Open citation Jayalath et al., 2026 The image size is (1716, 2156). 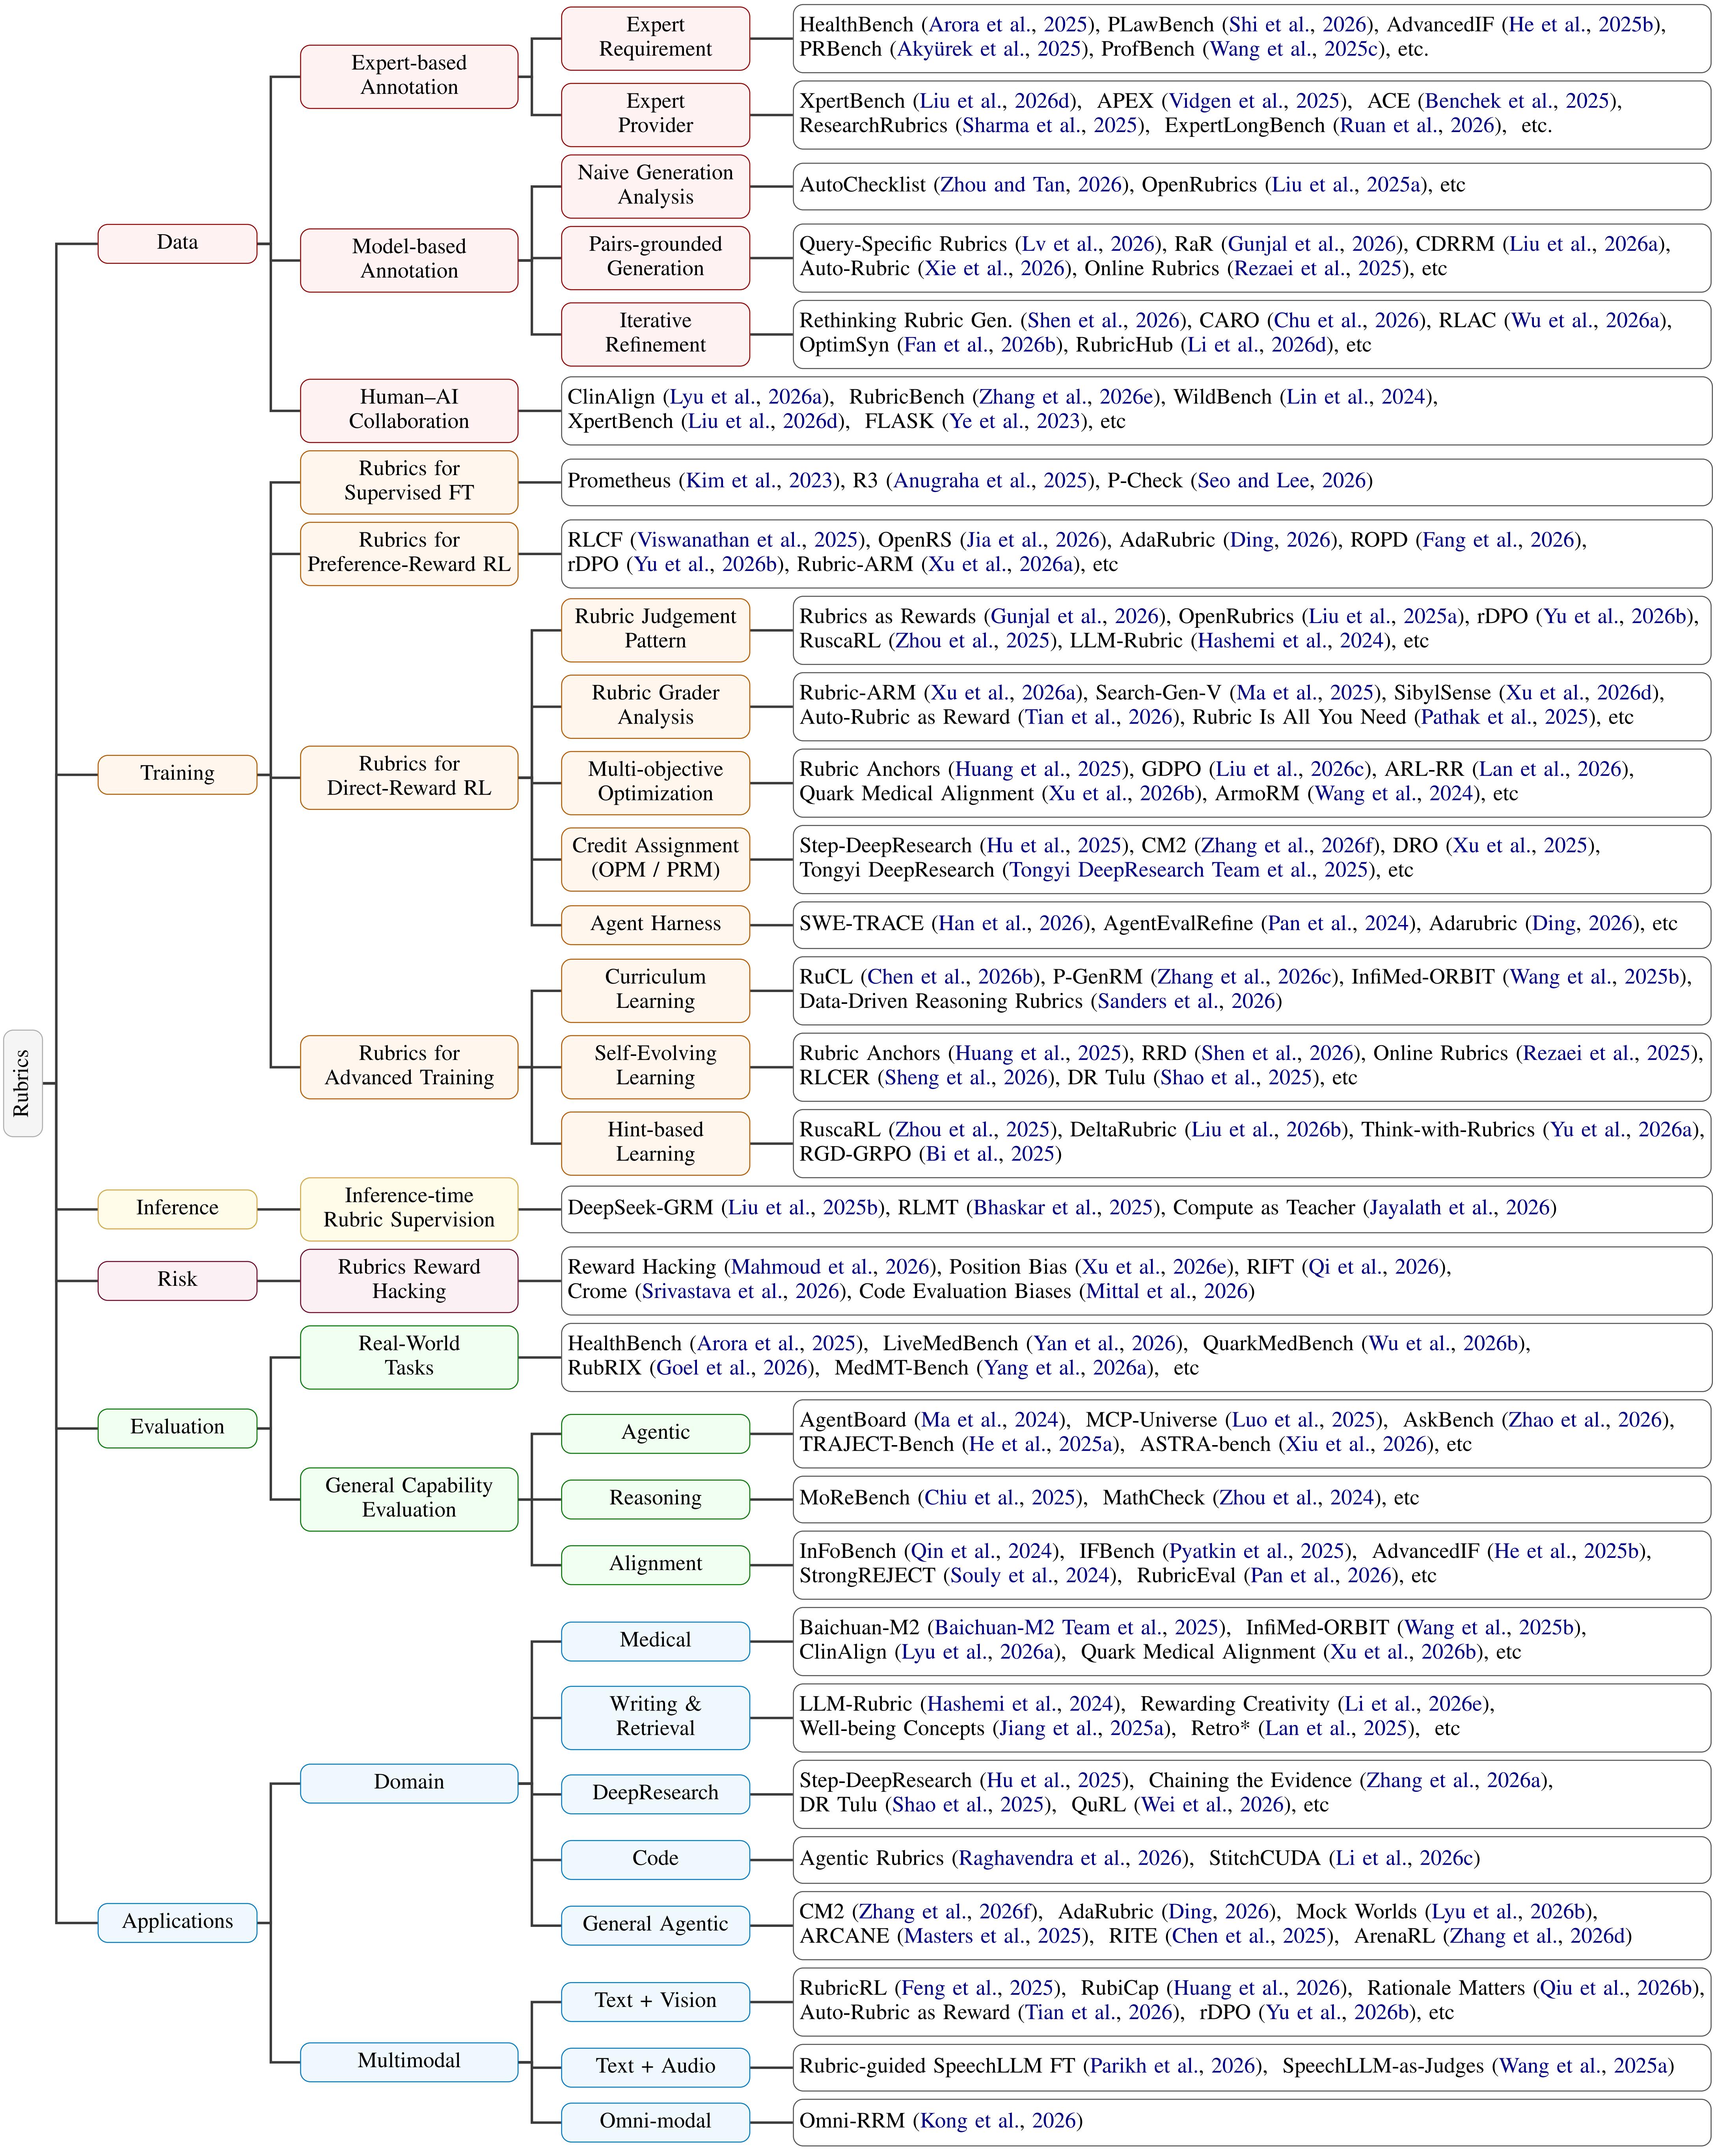[x=1459, y=1208]
